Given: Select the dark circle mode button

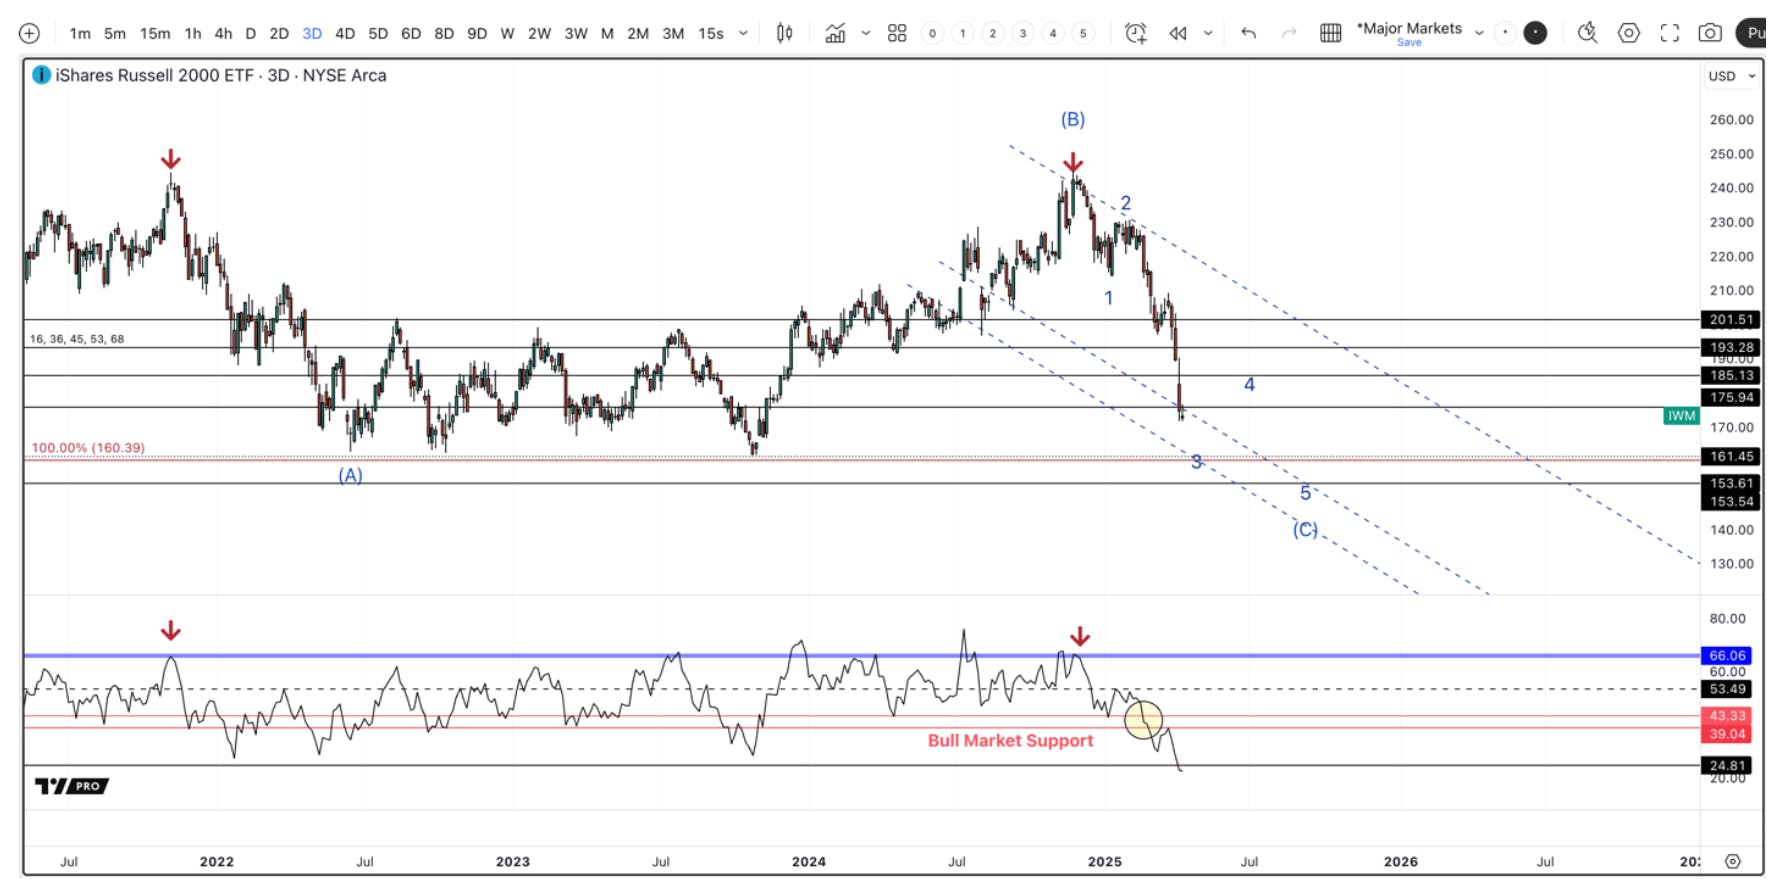Looking at the screenshot, I should point(1535,33).
